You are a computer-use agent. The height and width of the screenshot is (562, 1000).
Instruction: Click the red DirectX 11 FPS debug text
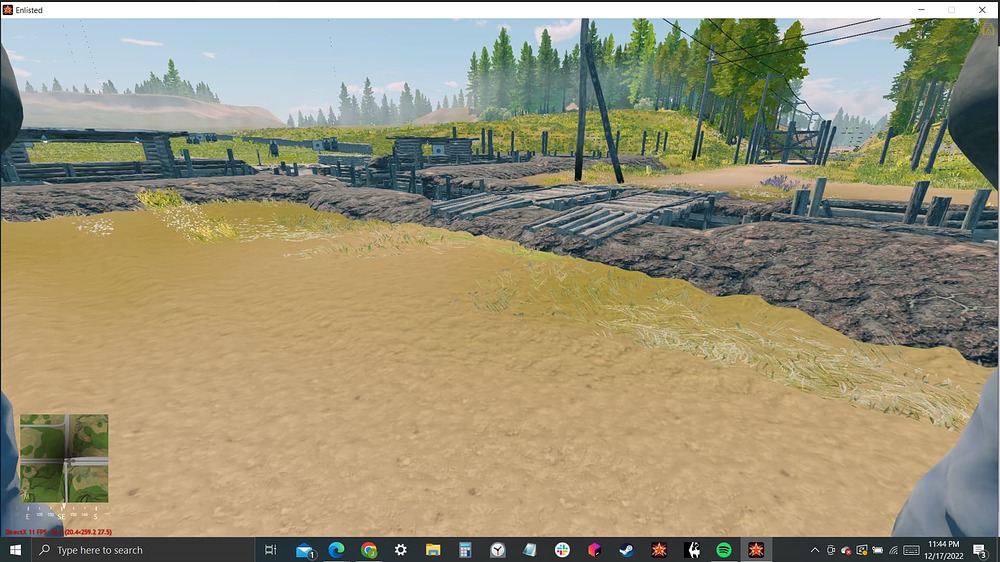point(59,532)
